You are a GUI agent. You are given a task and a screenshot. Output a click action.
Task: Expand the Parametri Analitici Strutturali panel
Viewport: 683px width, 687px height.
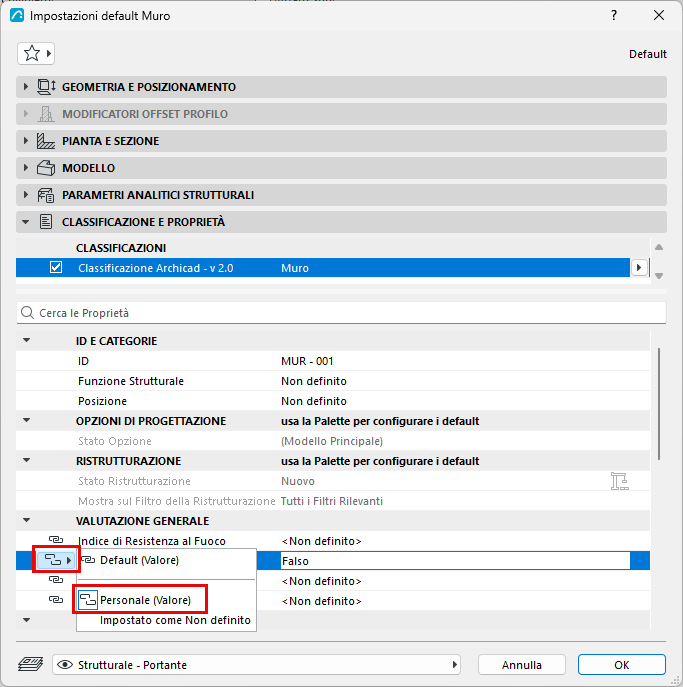(25, 195)
